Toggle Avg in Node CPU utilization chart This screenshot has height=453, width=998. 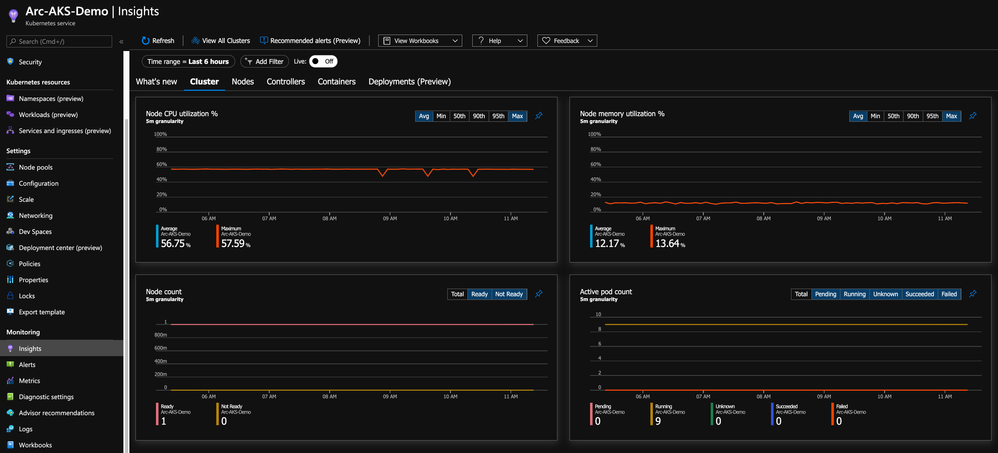point(424,116)
